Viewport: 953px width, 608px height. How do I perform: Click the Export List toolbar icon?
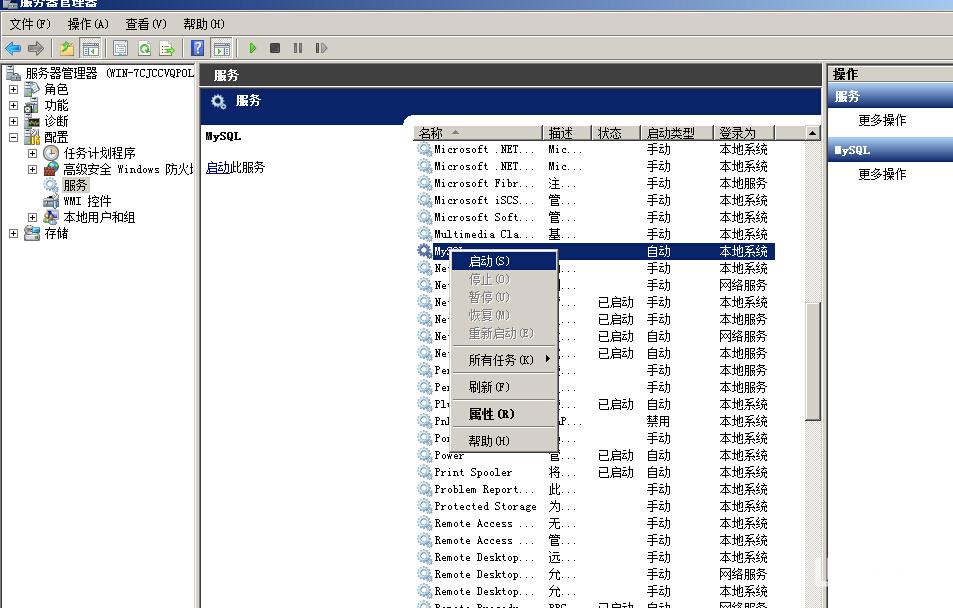point(167,48)
